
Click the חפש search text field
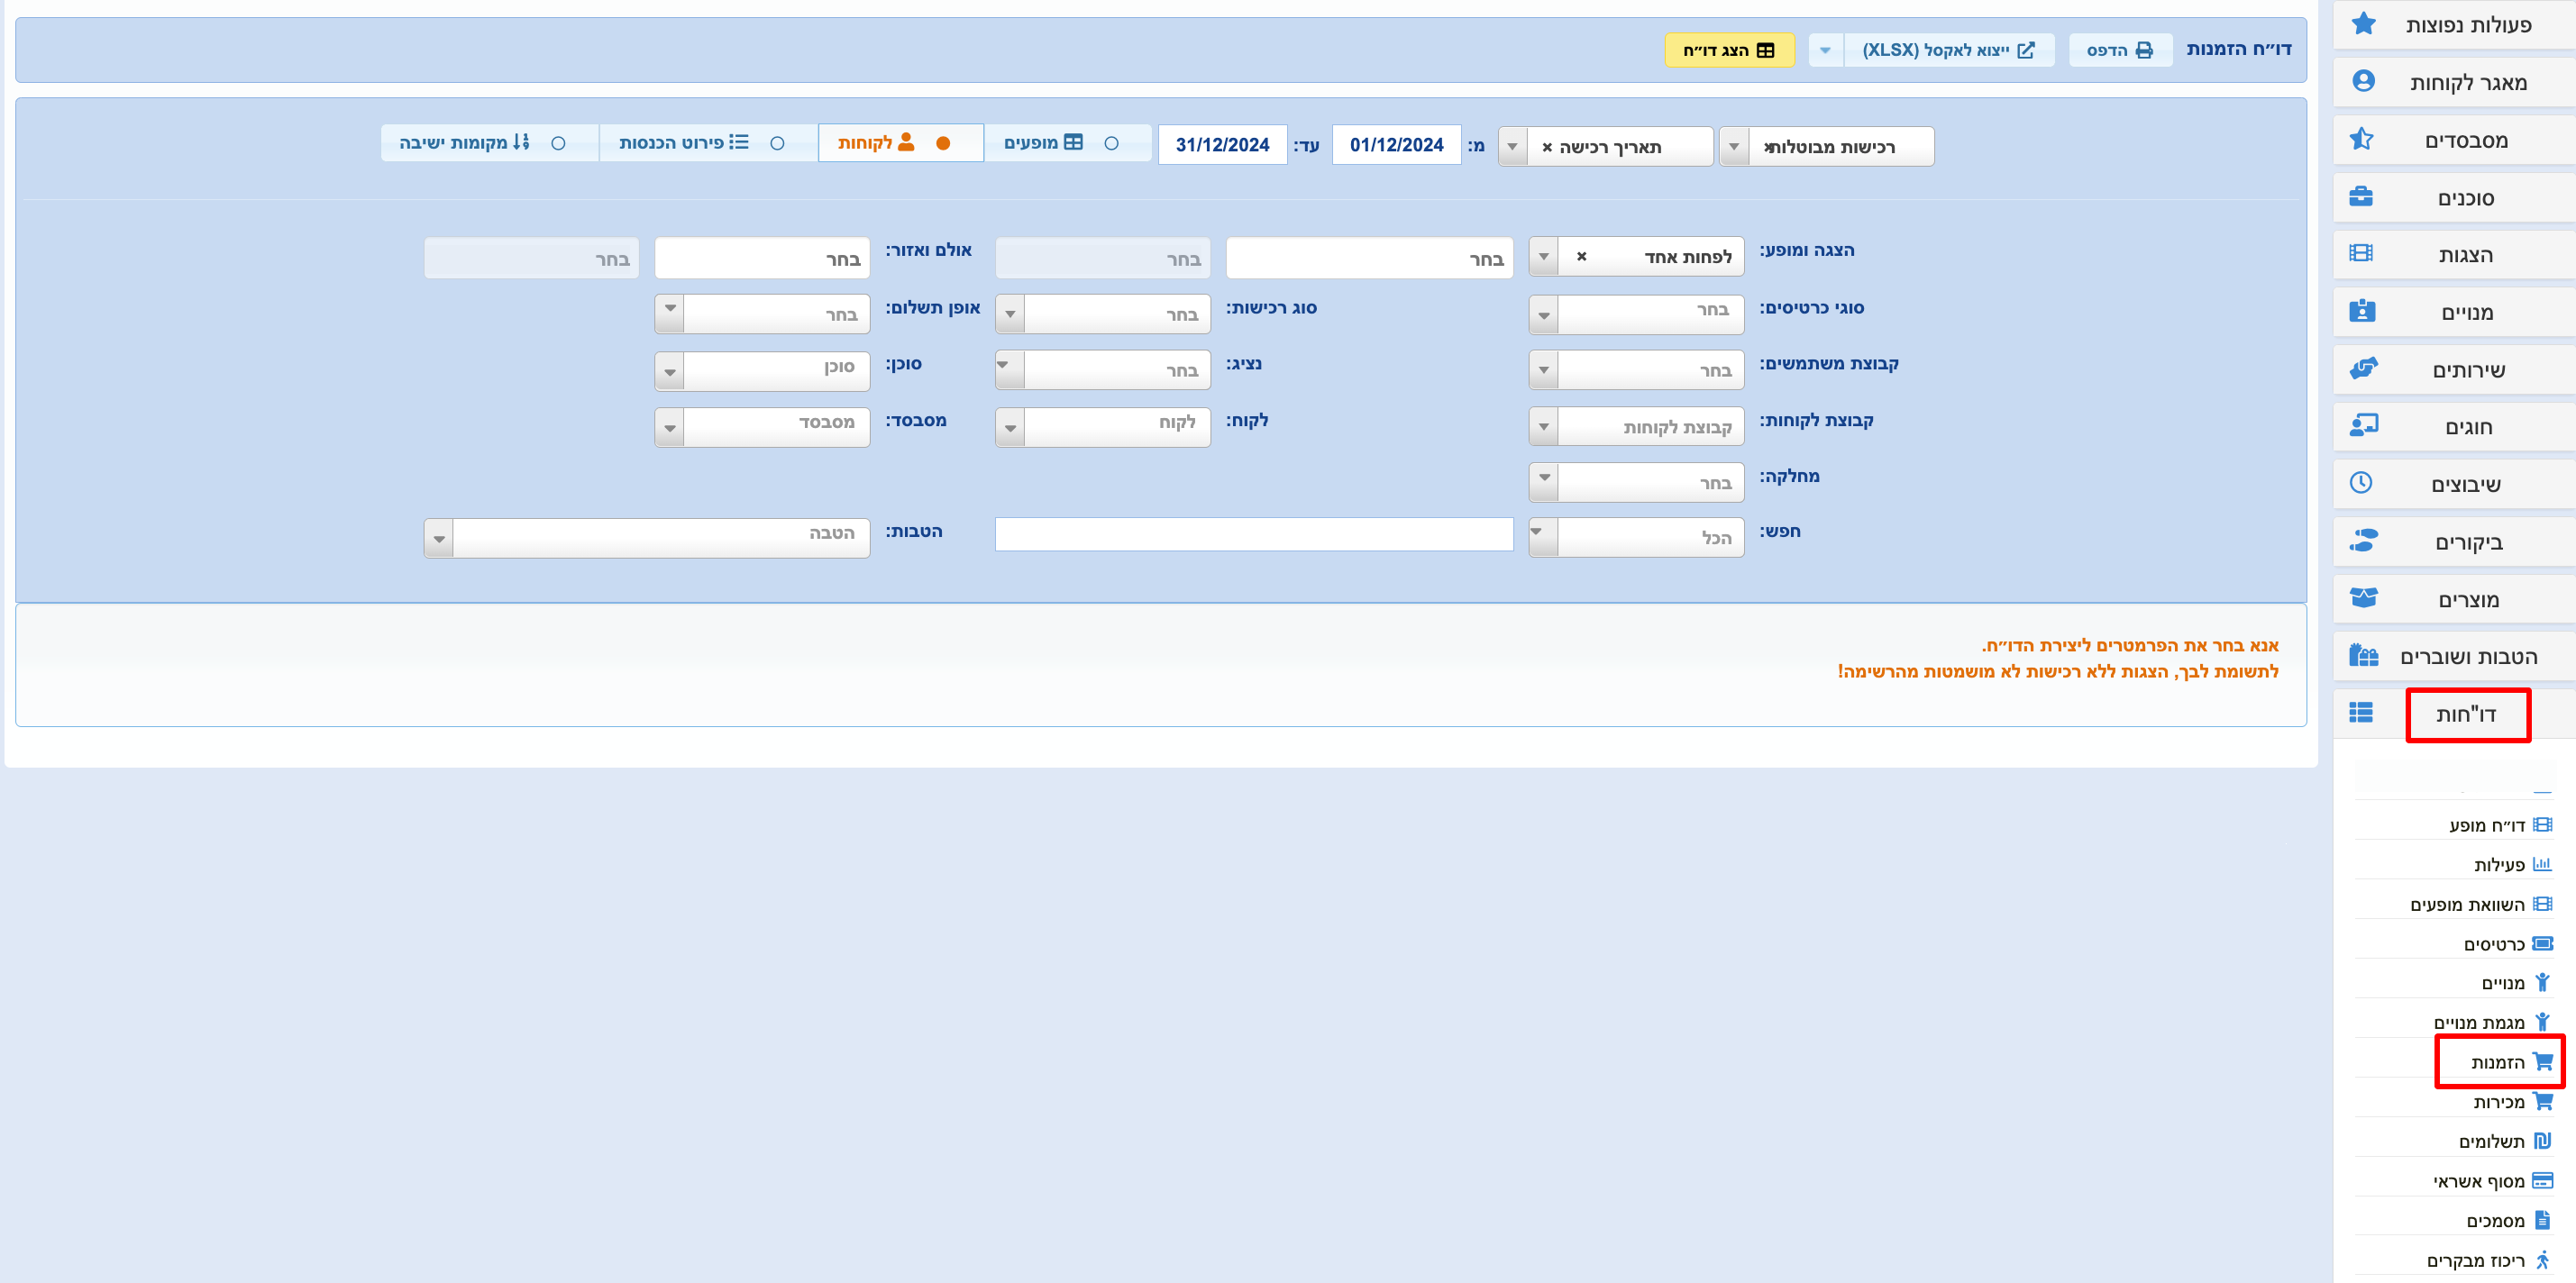pos(1254,534)
